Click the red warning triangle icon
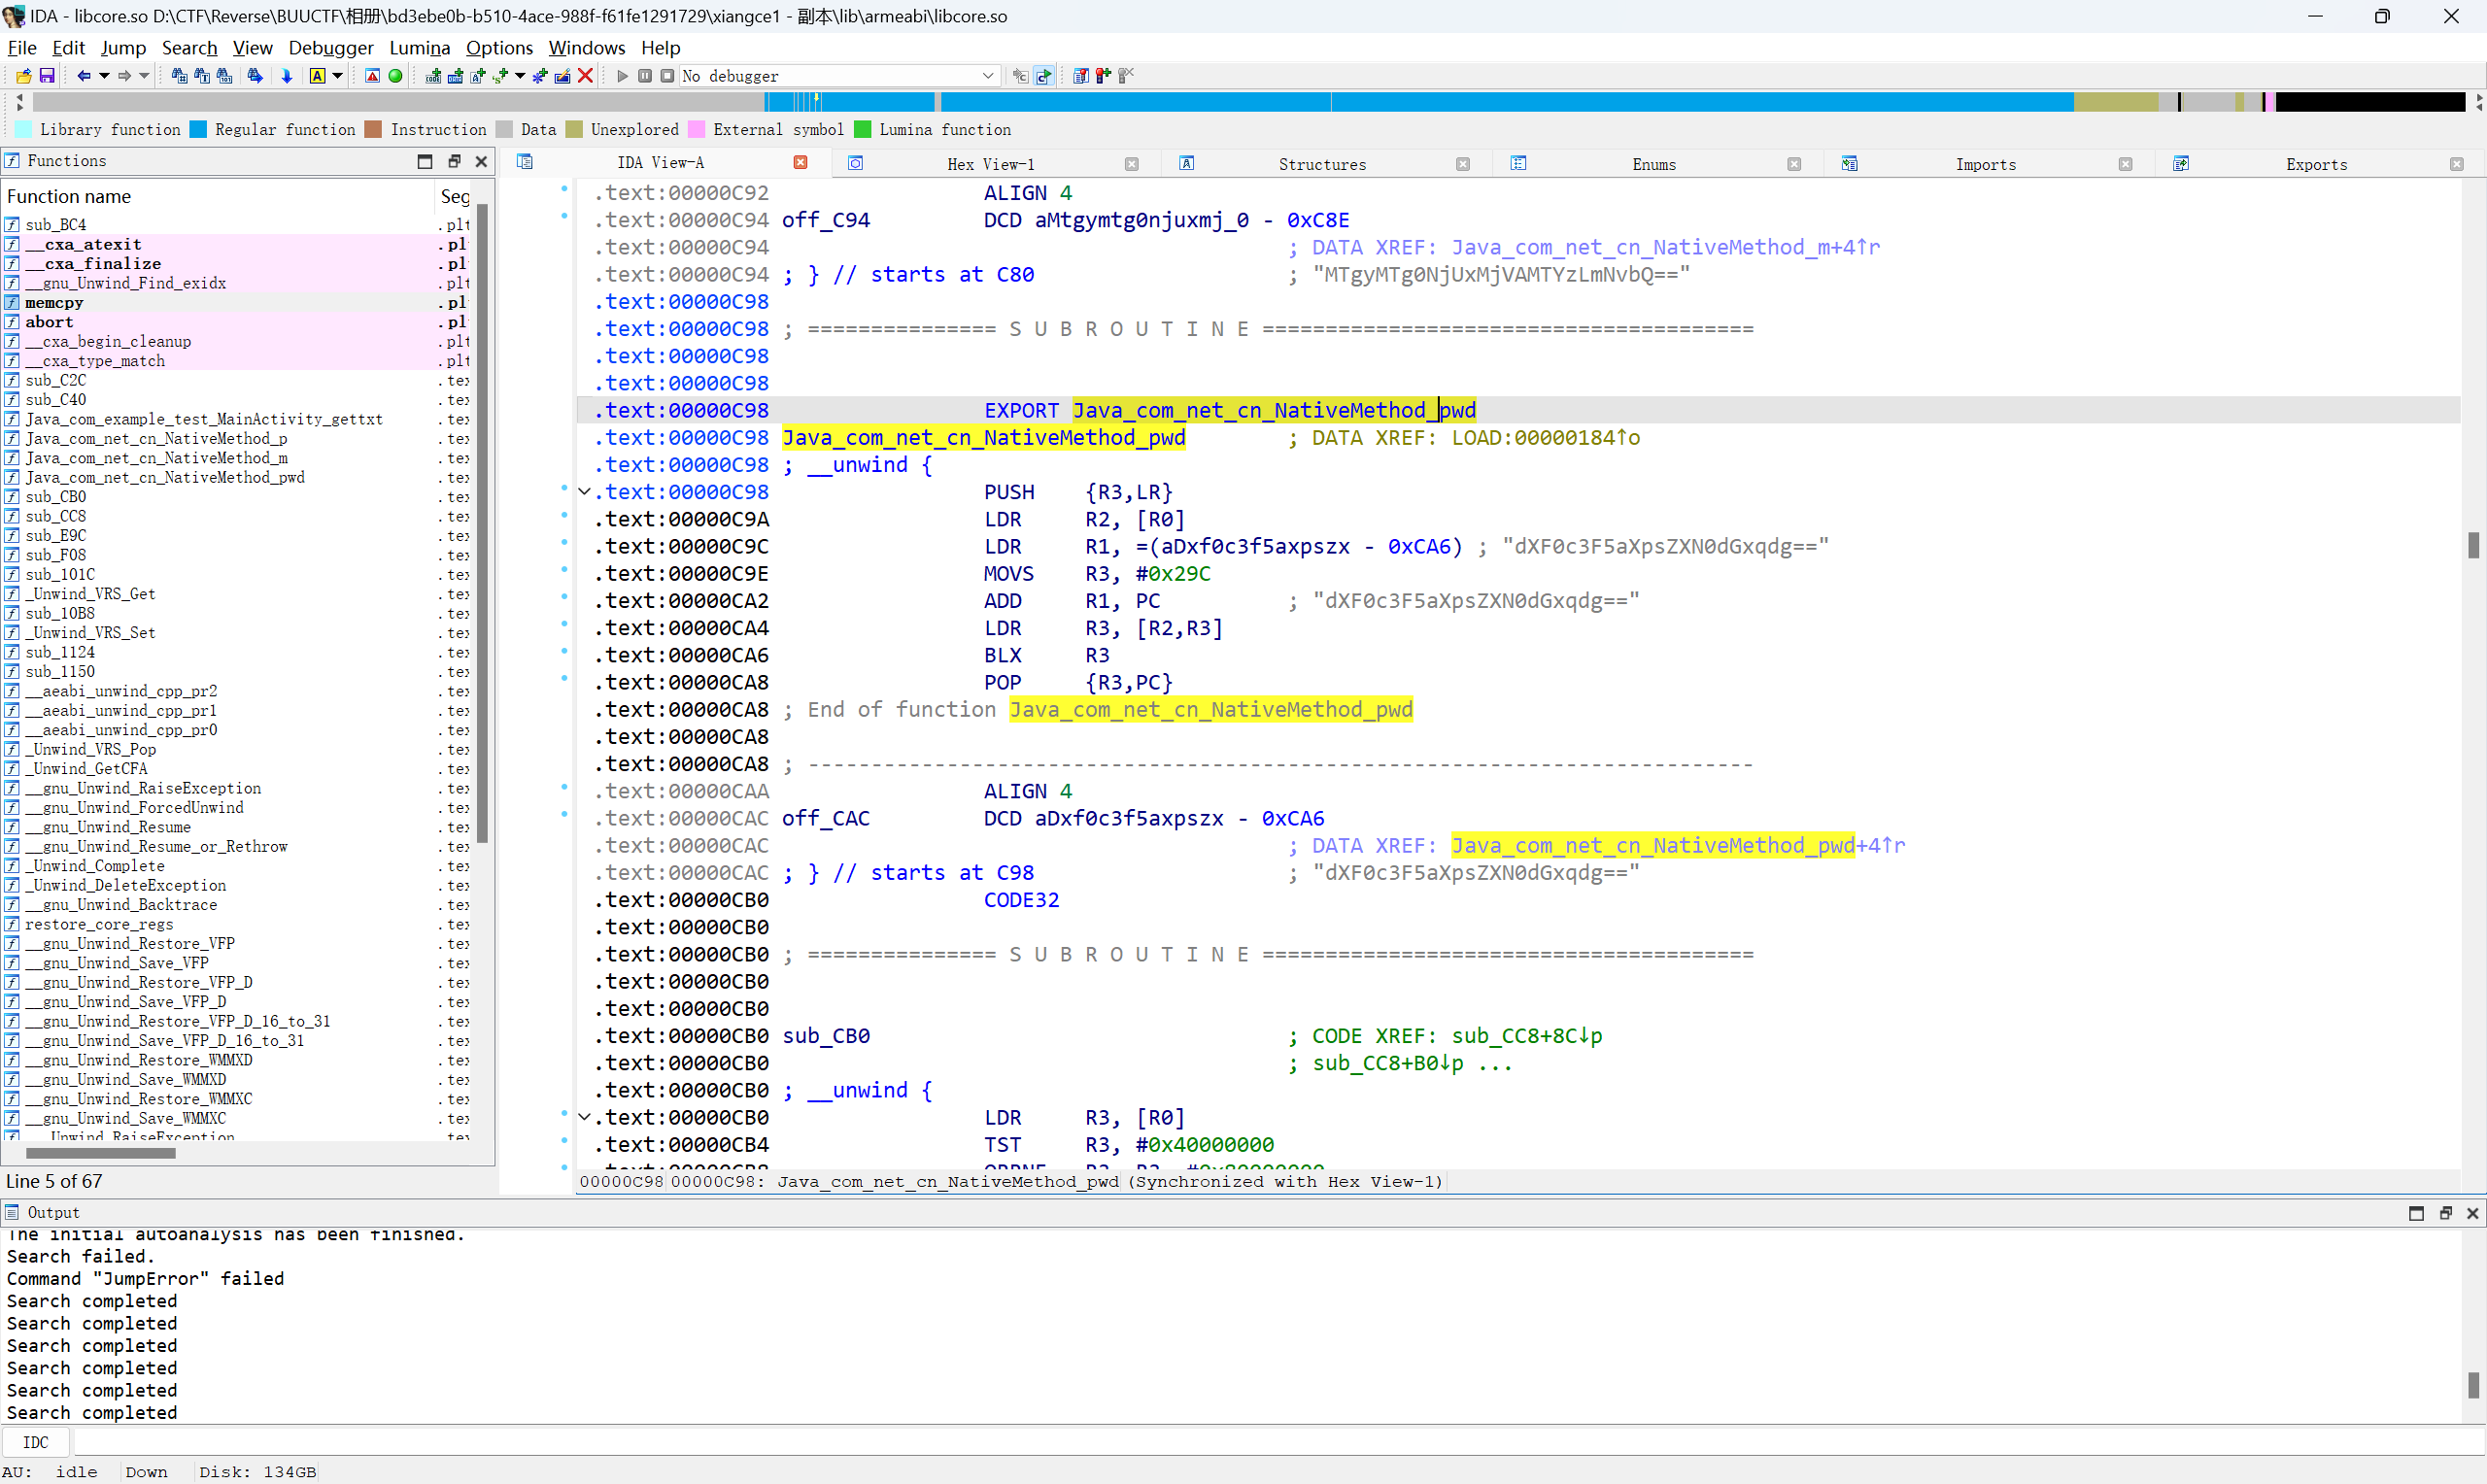The width and height of the screenshot is (2487, 1484). point(372,76)
